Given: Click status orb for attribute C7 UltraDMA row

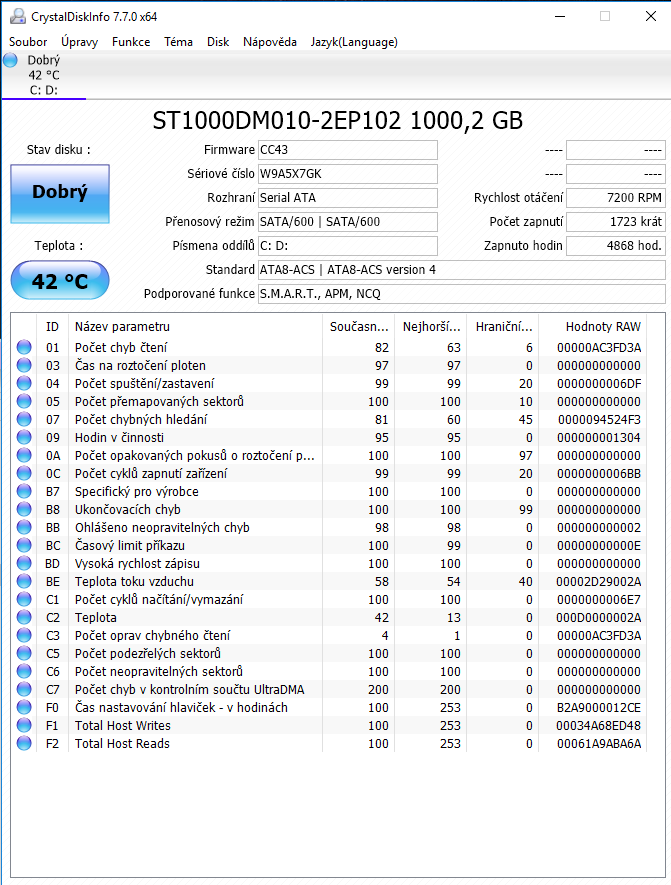Looking at the screenshot, I should [x=24, y=690].
